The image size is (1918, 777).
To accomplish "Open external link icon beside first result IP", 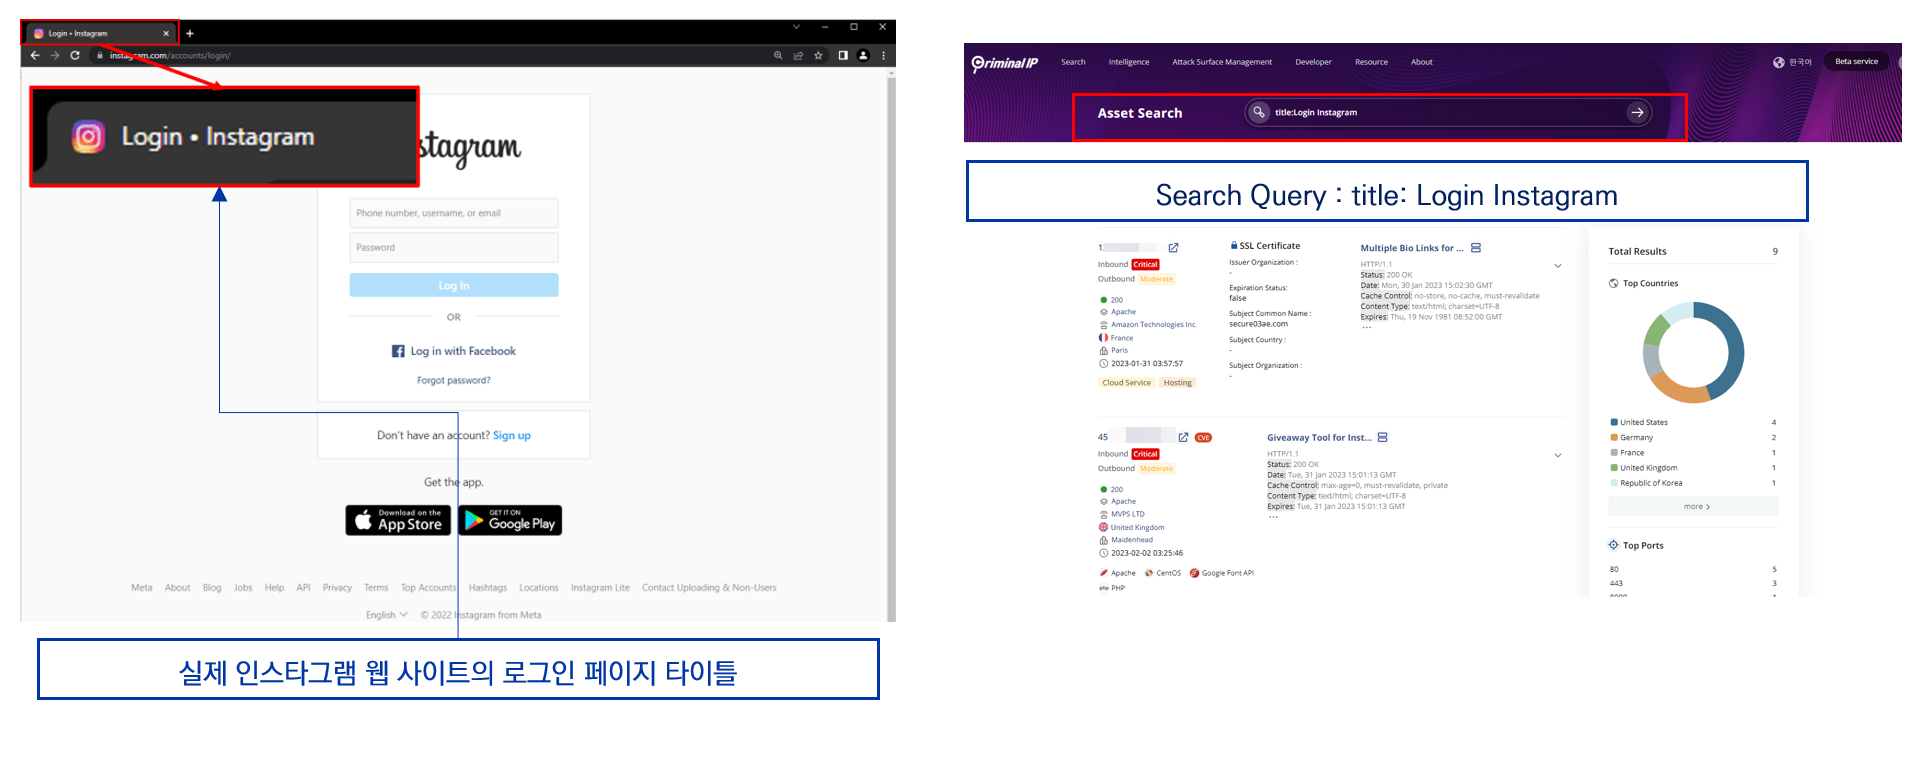I will [x=1173, y=248].
